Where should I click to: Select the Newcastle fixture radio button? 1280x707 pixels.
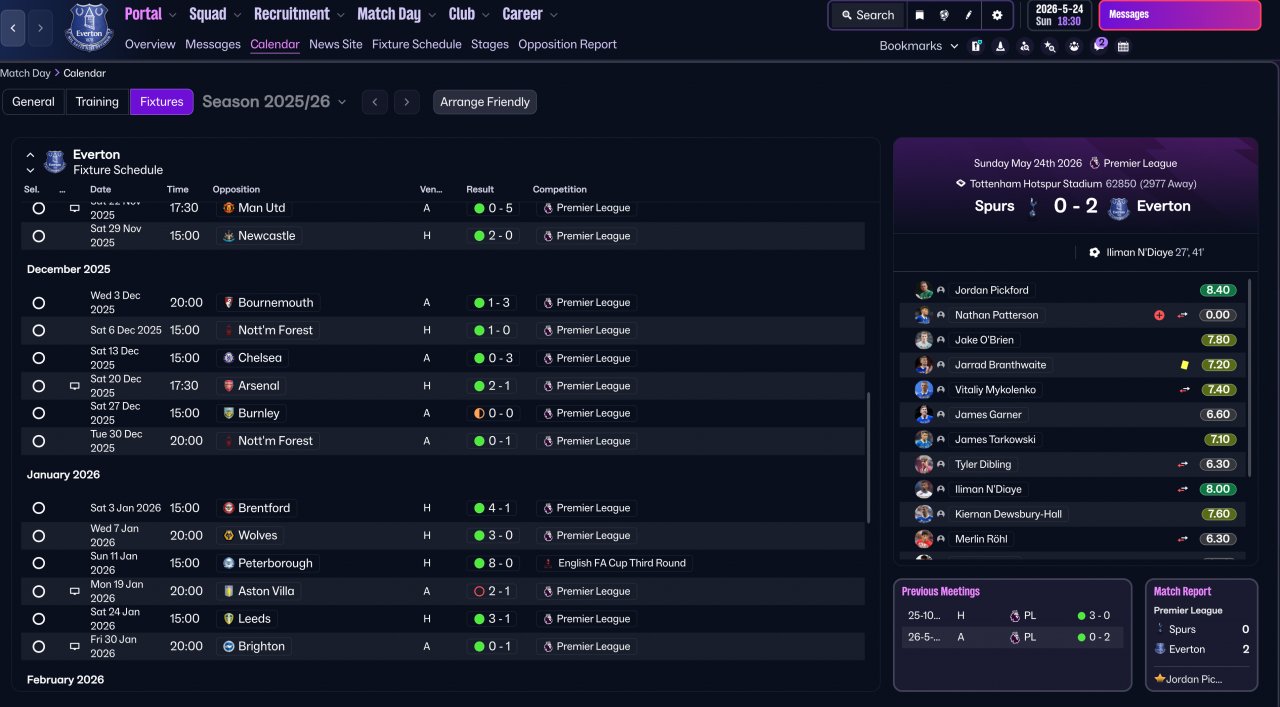(38, 236)
